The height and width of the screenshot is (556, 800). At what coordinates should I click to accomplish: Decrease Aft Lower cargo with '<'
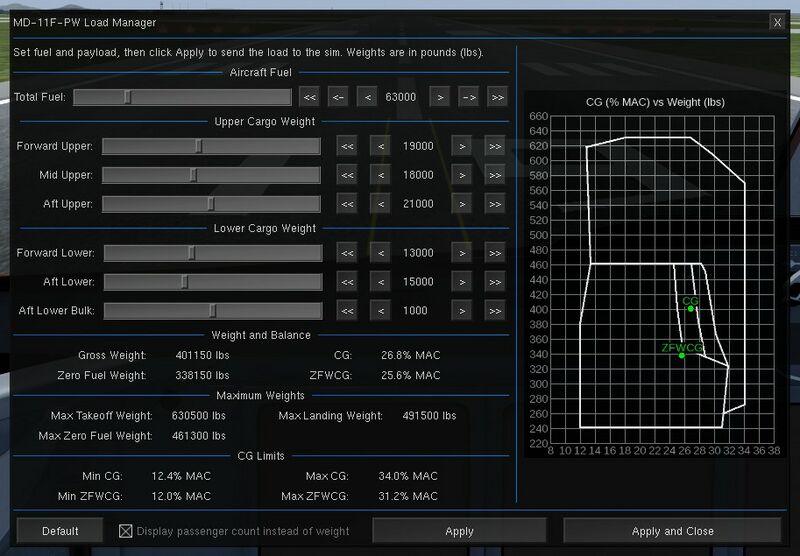(381, 282)
